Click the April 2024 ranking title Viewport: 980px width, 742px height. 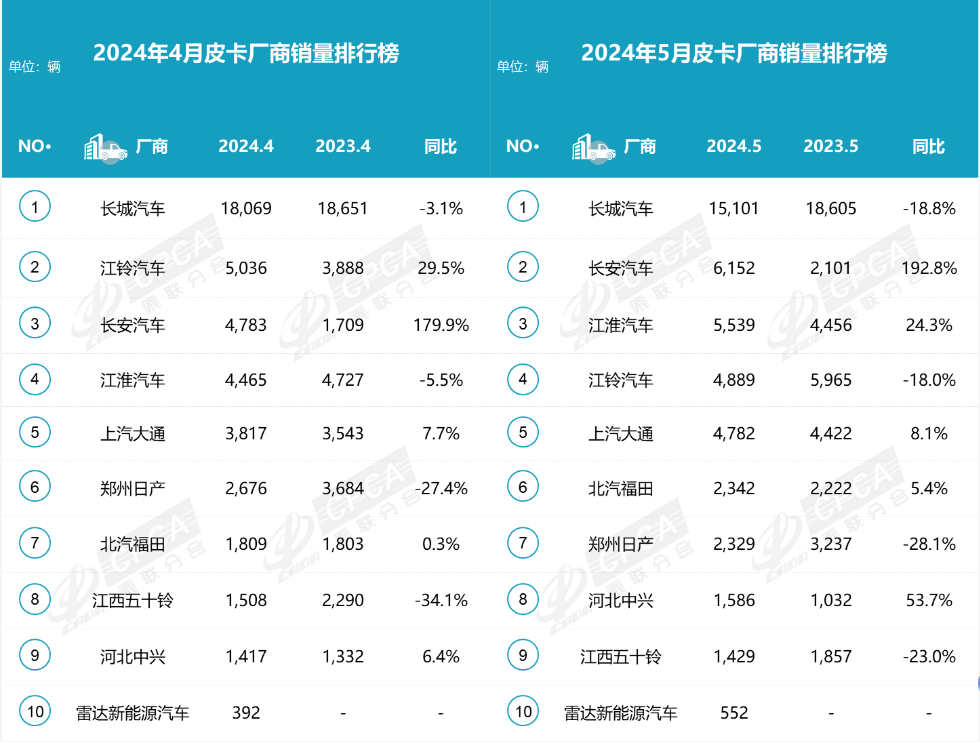(x=246, y=53)
